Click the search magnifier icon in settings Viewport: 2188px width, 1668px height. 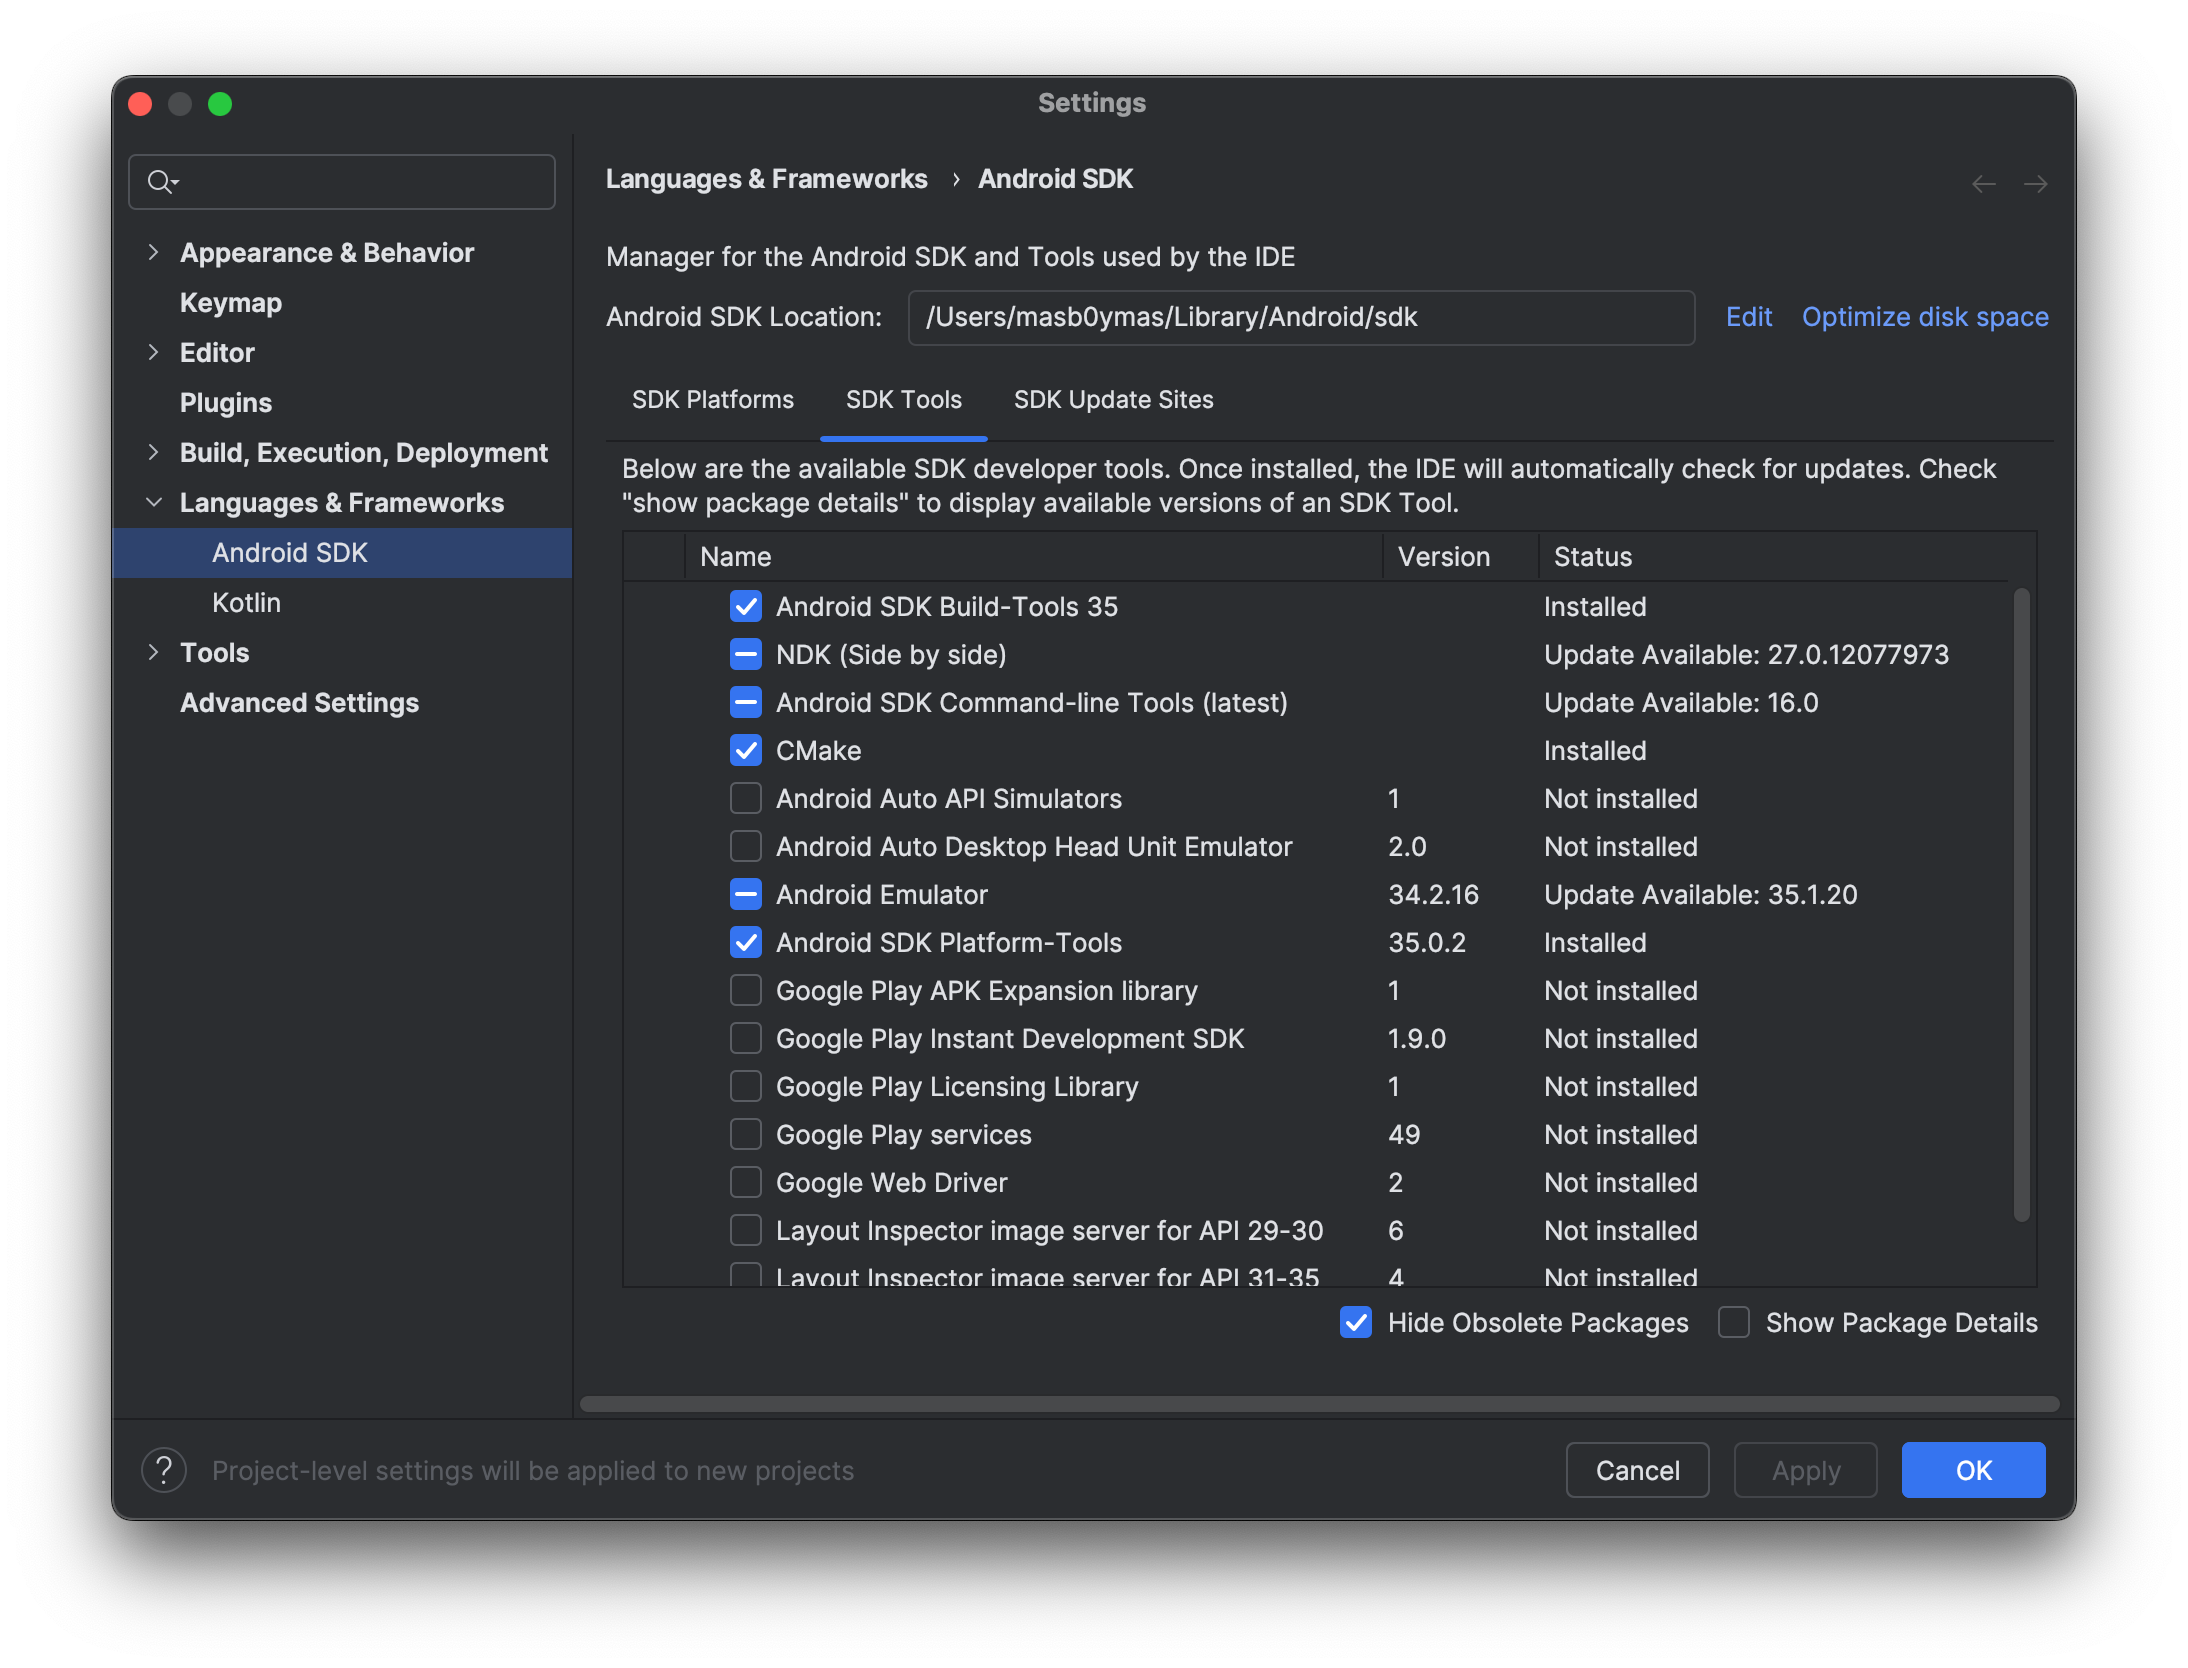(162, 182)
